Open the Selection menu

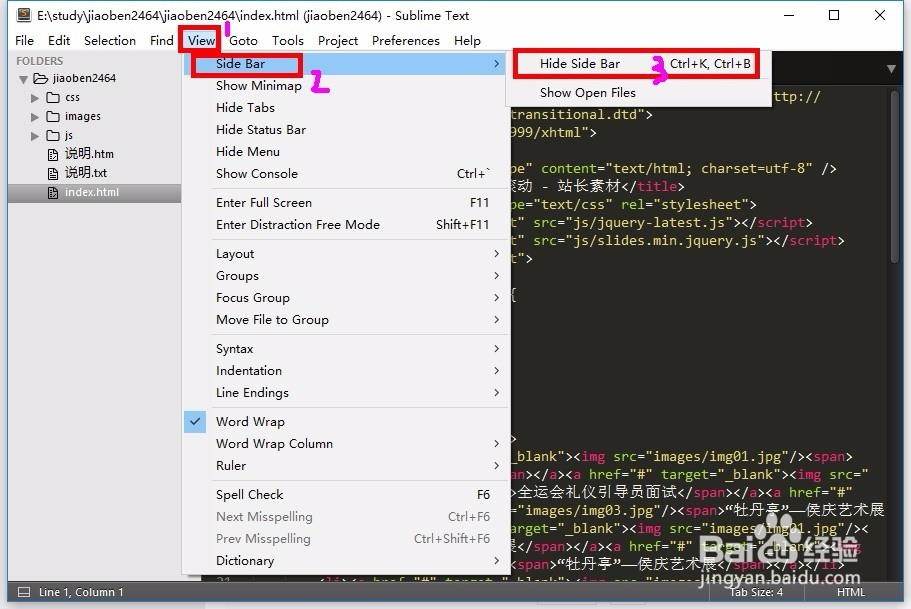[x=110, y=41]
